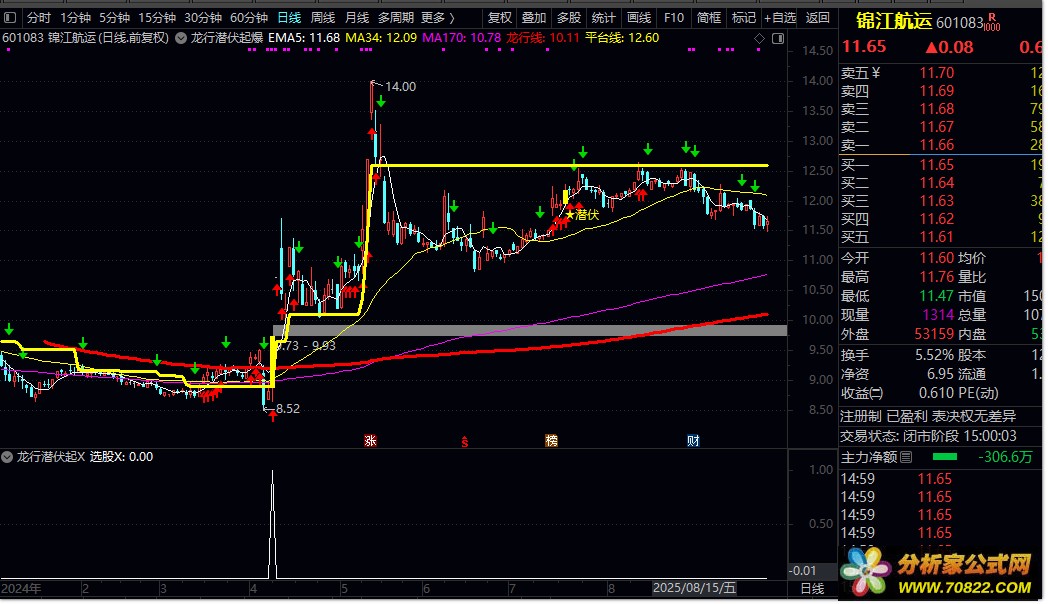Open the 更多 periods dropdown

coord(437,17)
